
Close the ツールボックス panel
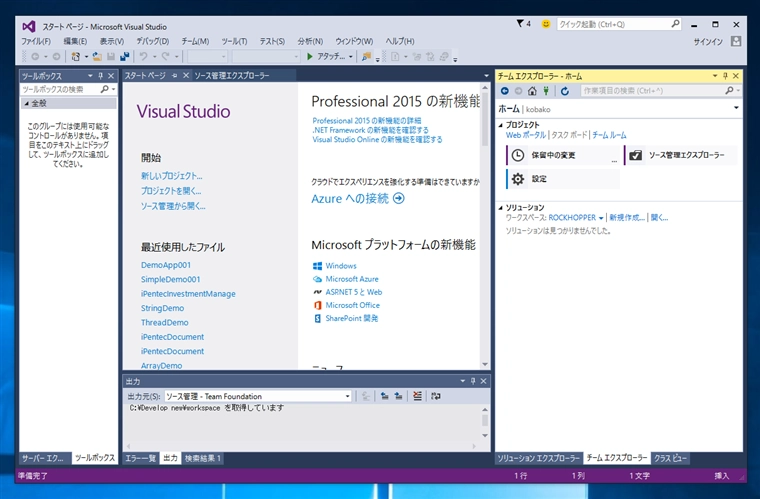pyautogui.click(x=111, y=76)
